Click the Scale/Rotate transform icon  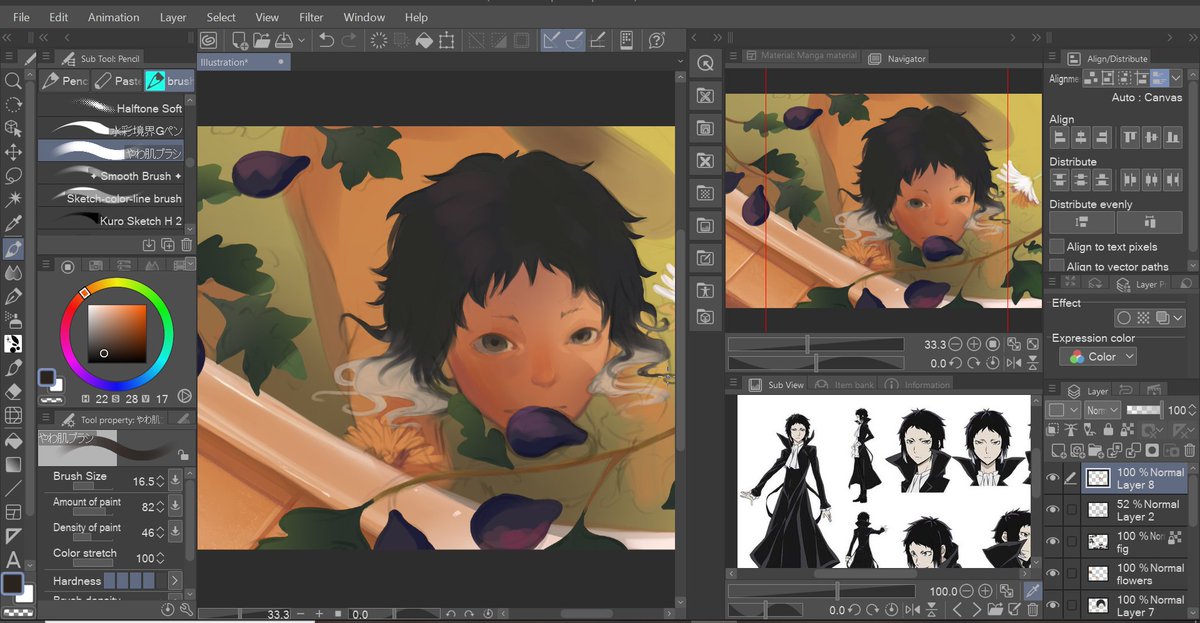(x=446, y=40)
